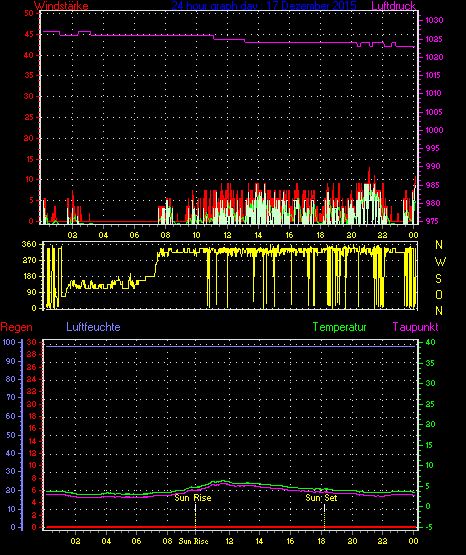The image size is (466, 555).
Task: Click the 1025 value on the Luftdruck axis
Action: point(434,39)
